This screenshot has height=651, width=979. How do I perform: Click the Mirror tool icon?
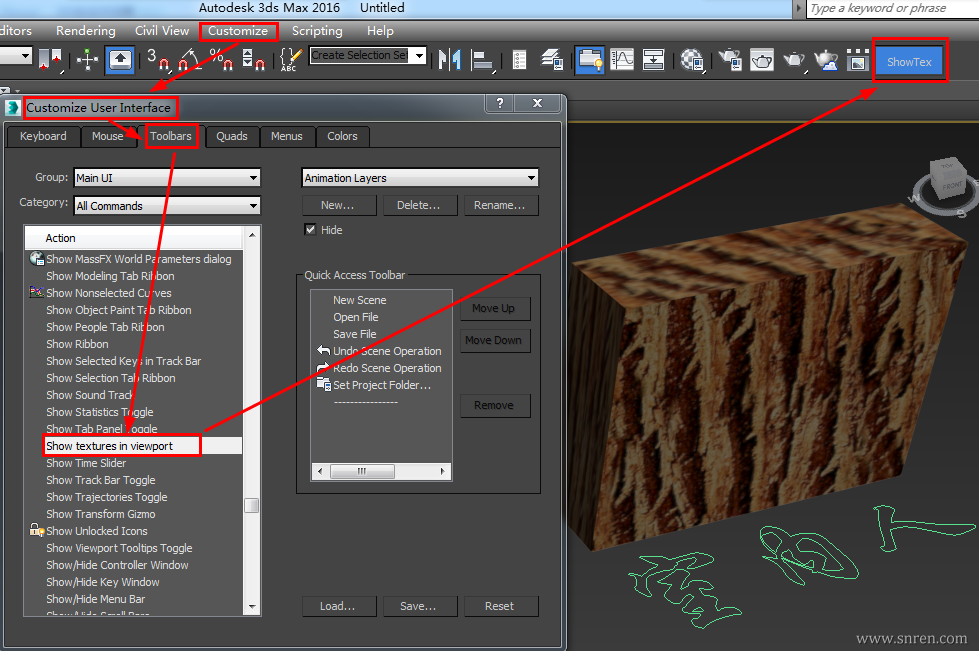450,60
